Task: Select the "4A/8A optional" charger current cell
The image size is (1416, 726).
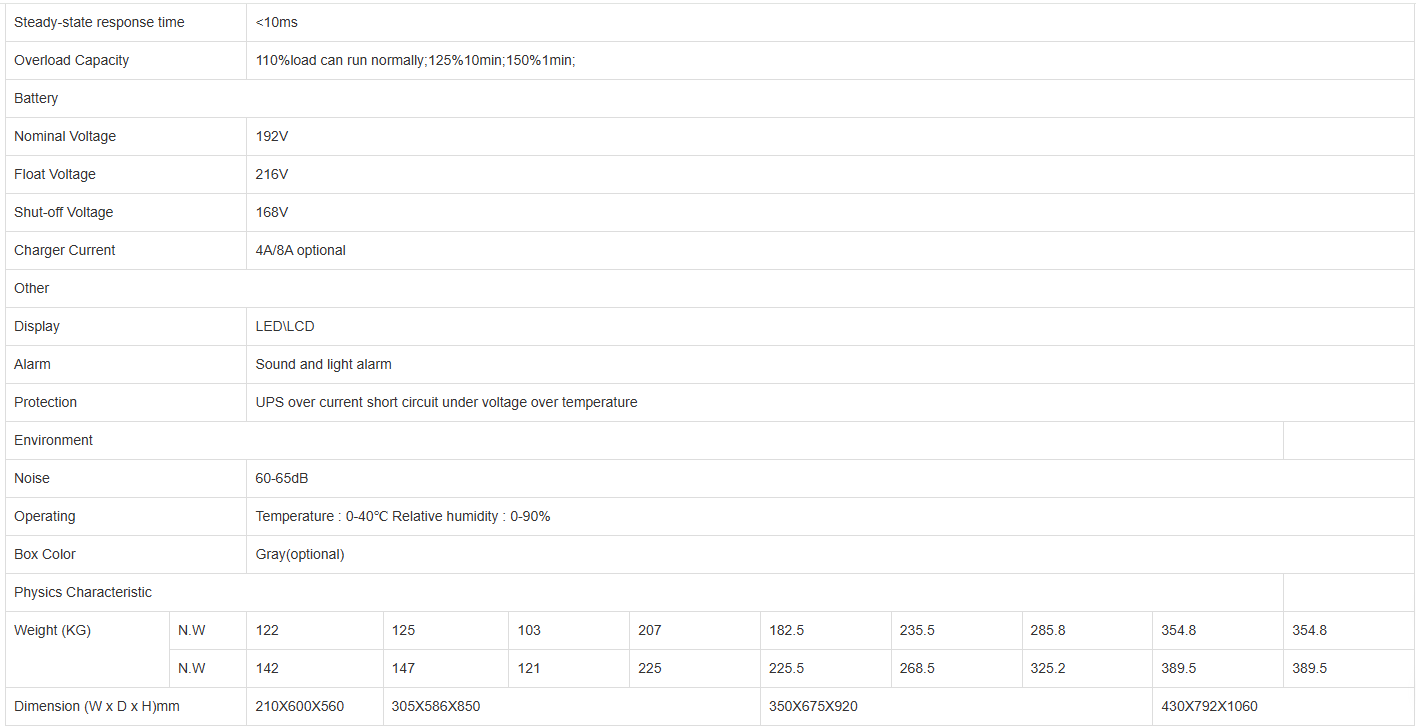Action: click(300, 250)
